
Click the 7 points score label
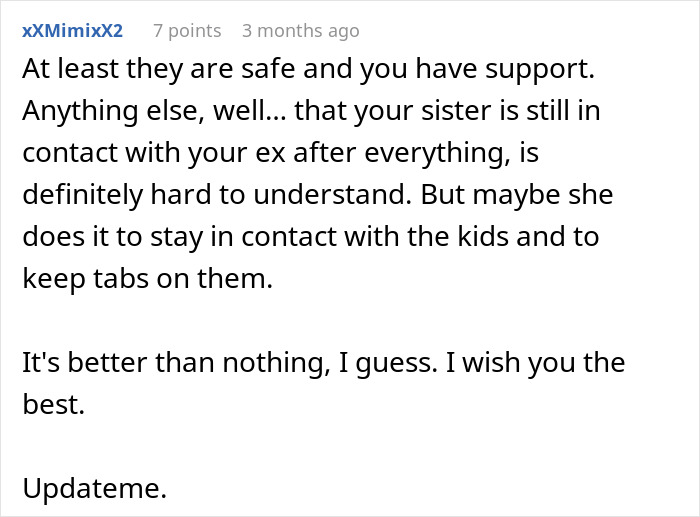point(180,31)
